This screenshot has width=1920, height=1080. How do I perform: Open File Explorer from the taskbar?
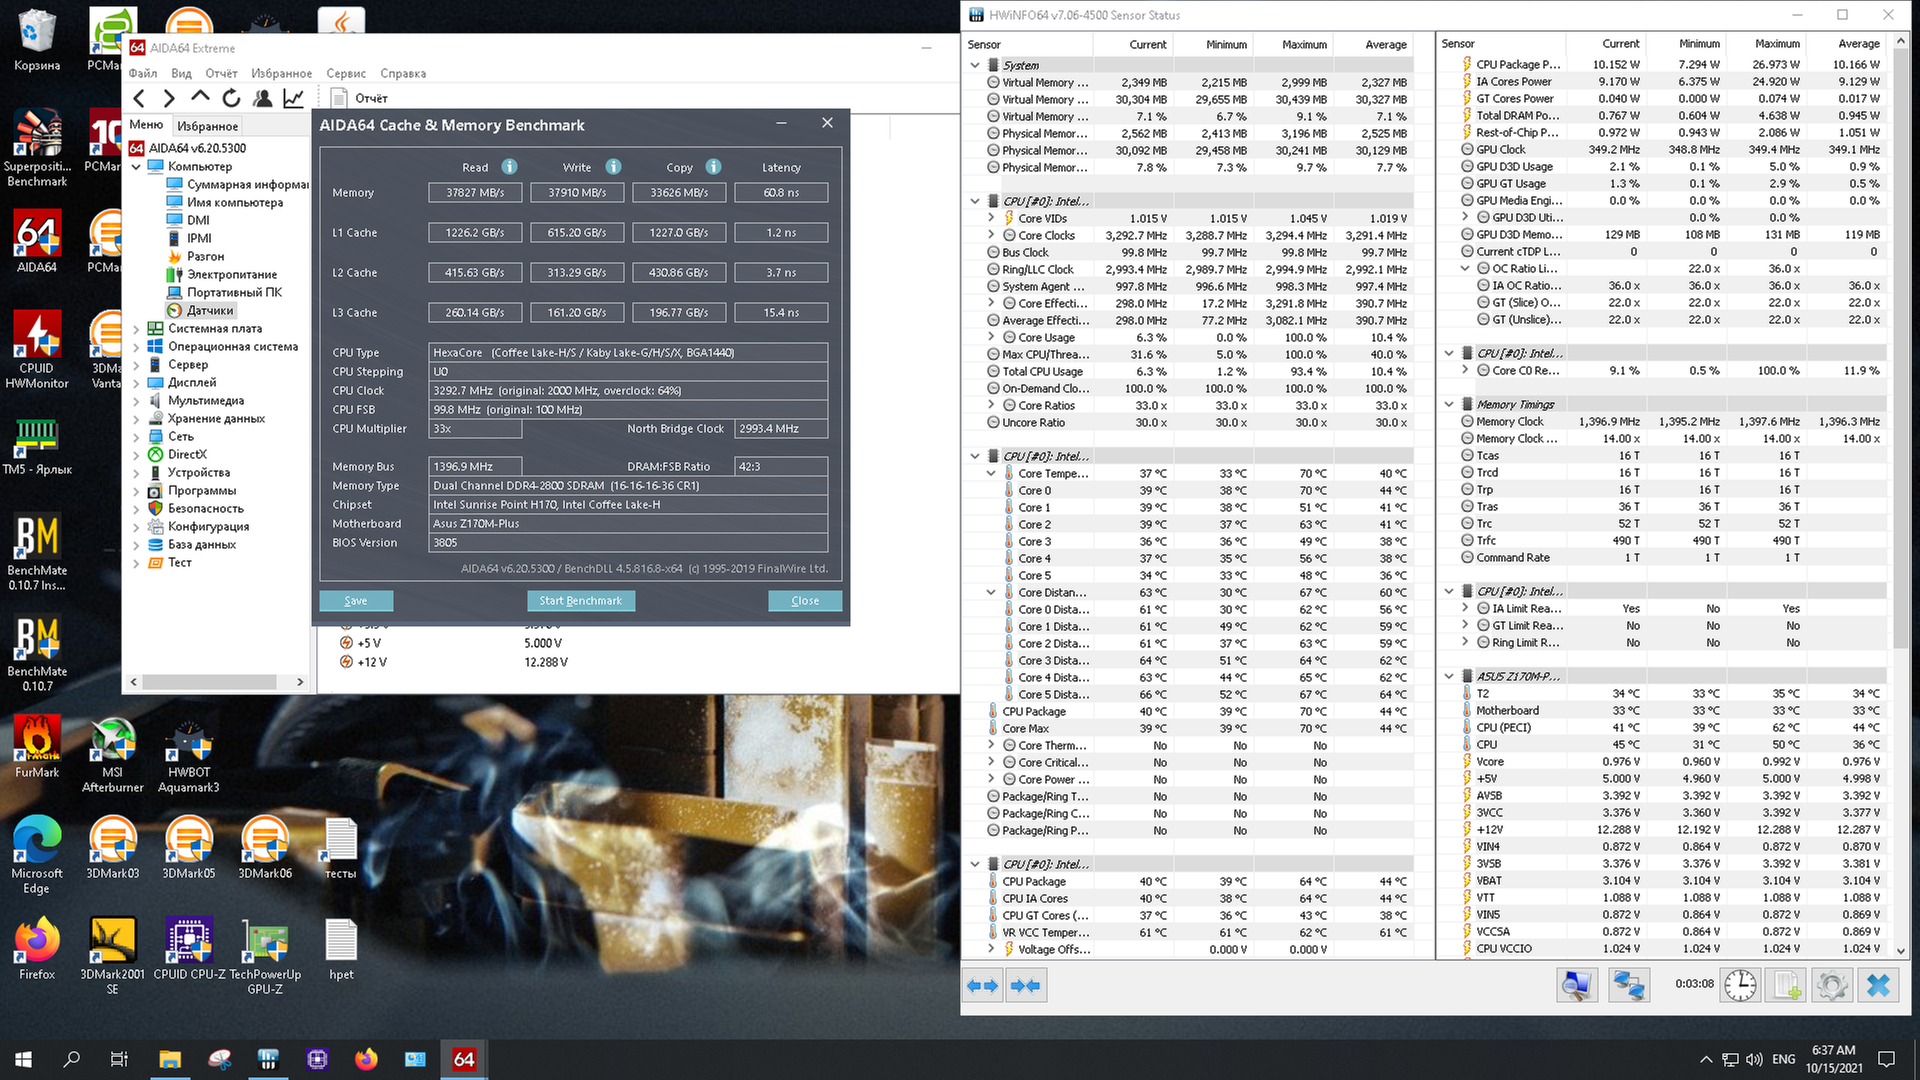point(170,1059)
